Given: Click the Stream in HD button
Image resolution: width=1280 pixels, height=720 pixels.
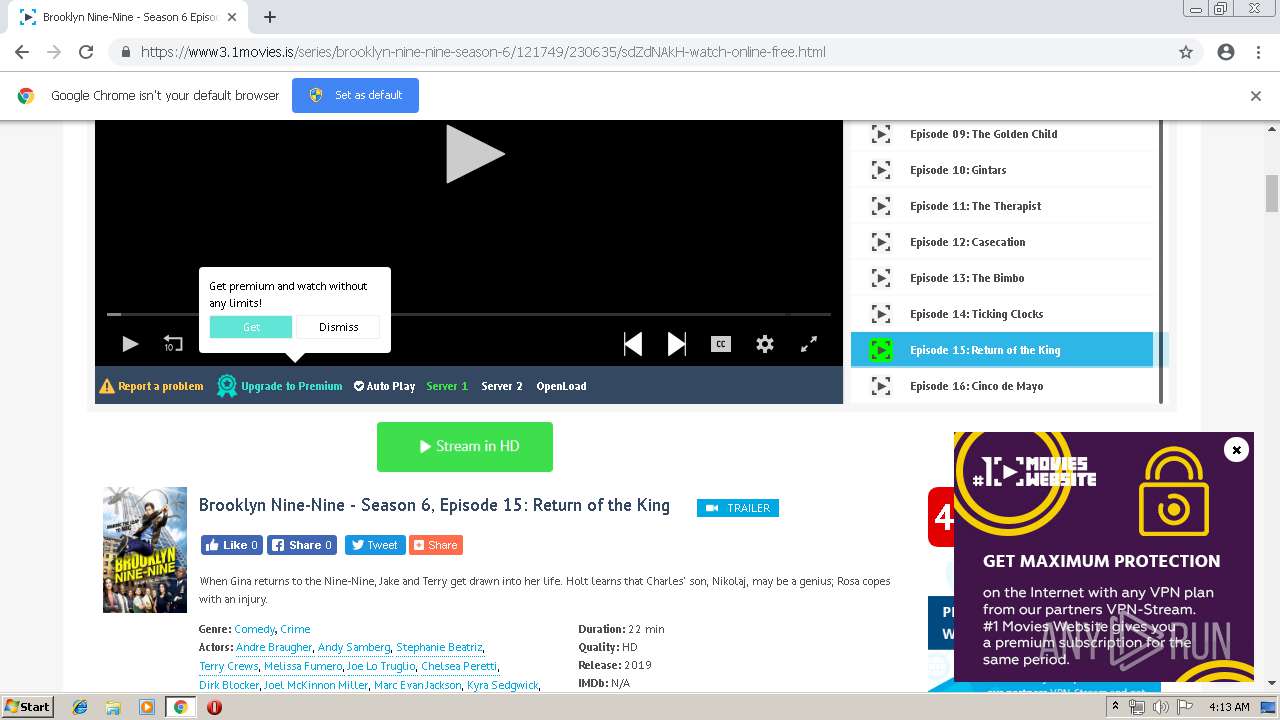Looking at the screenshot, I should click(465, 447).
